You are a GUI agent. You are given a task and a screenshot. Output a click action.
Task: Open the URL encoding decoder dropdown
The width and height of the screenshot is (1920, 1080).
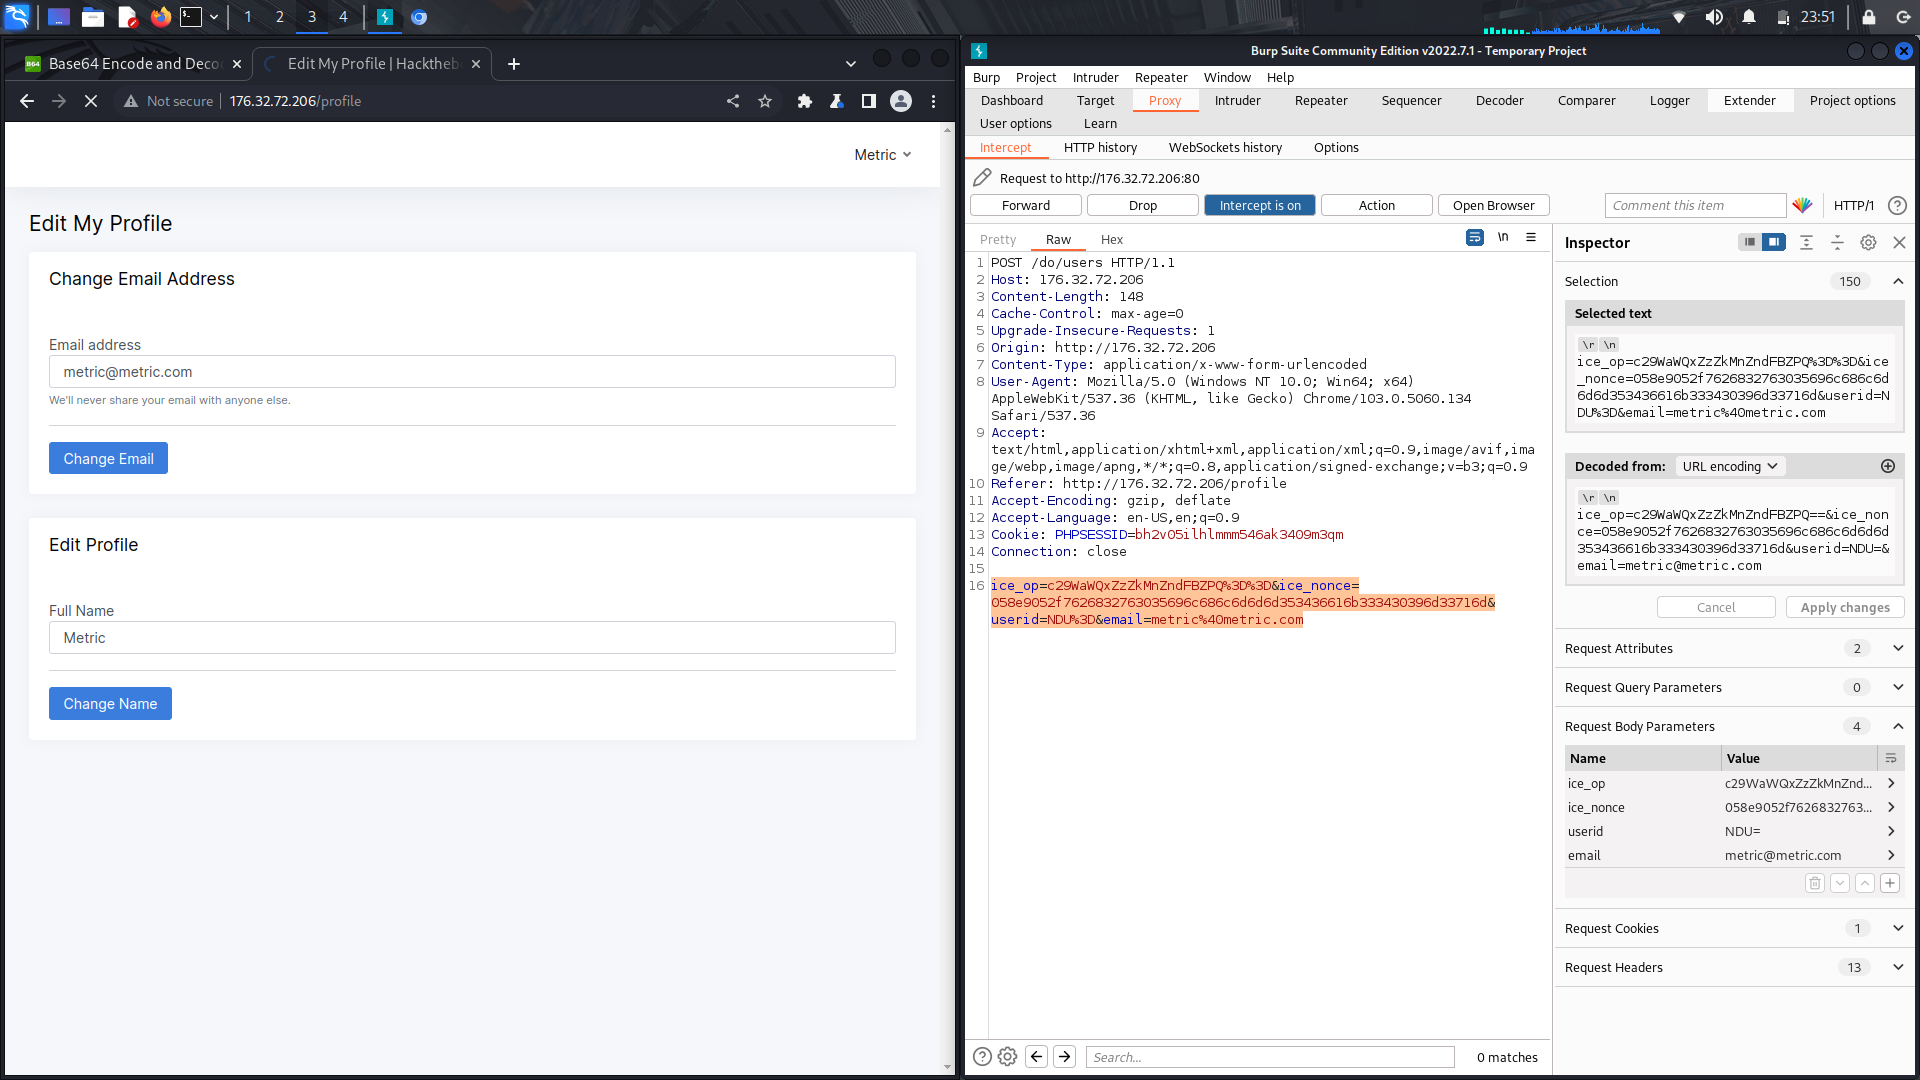click(x=1730, y=466)
